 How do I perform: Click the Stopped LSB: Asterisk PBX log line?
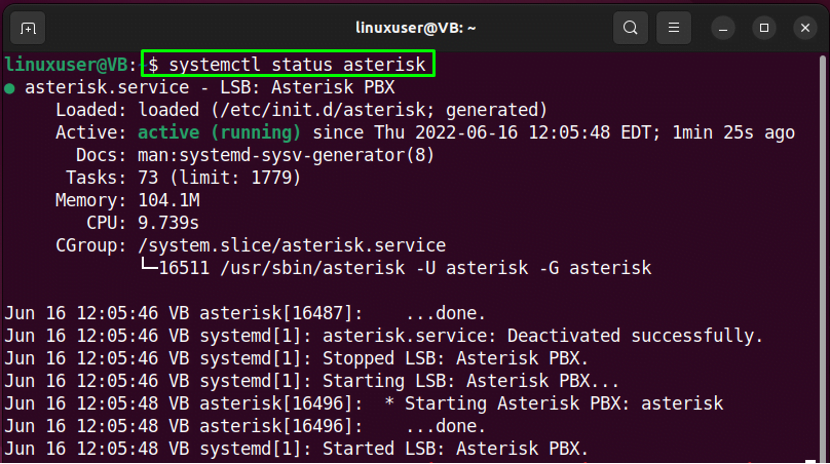tap(296, 359)
